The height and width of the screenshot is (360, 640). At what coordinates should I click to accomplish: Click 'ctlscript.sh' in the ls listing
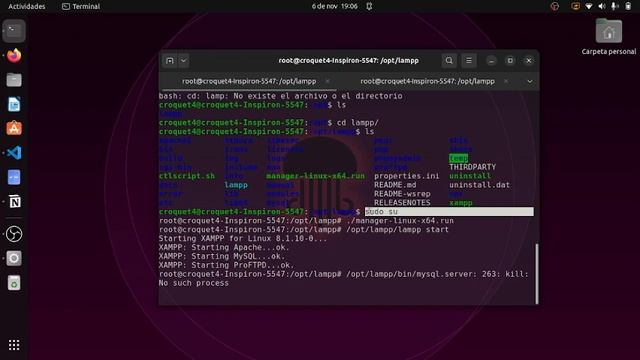(187, 176)
